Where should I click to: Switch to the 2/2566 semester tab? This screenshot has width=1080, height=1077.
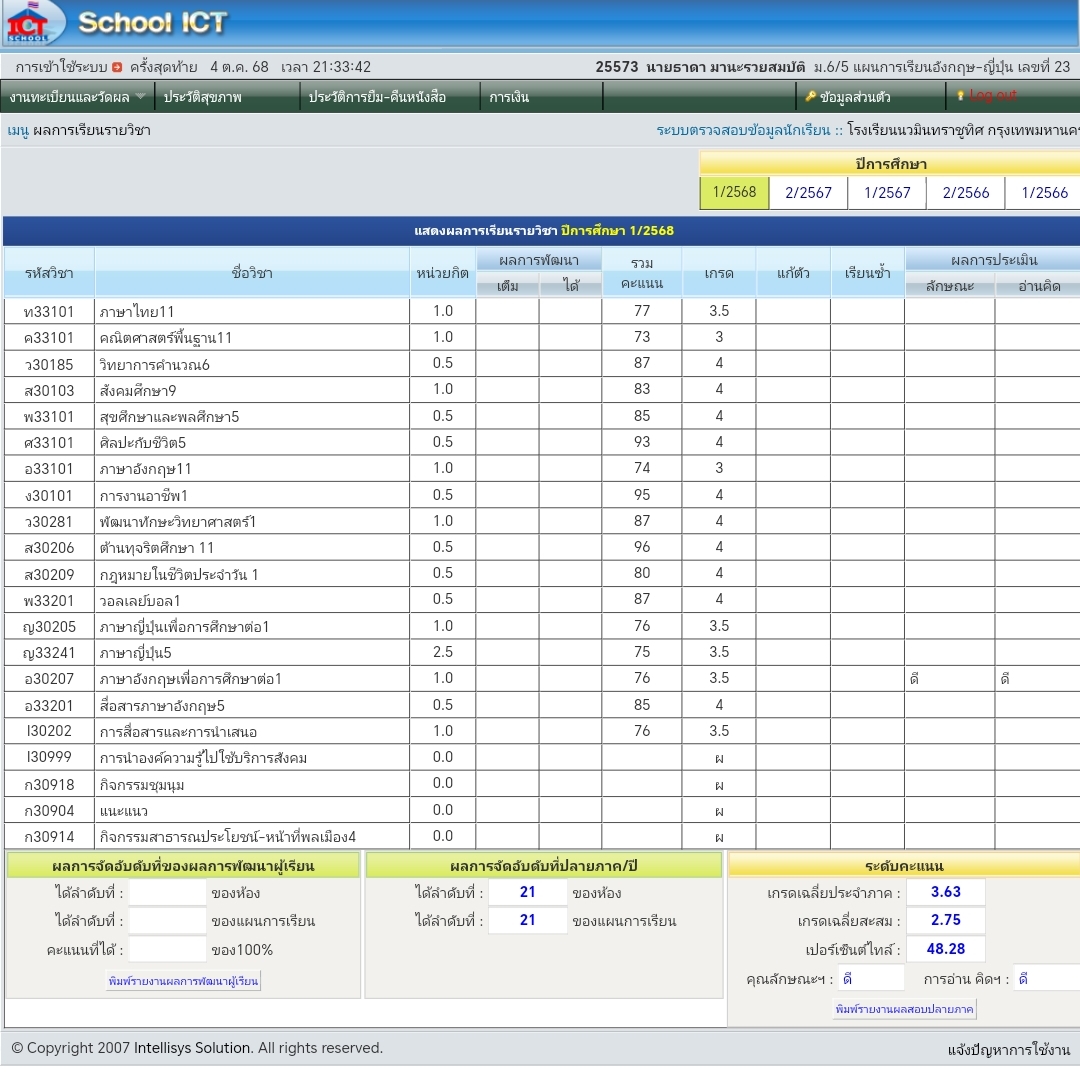[x=965, y=193]
